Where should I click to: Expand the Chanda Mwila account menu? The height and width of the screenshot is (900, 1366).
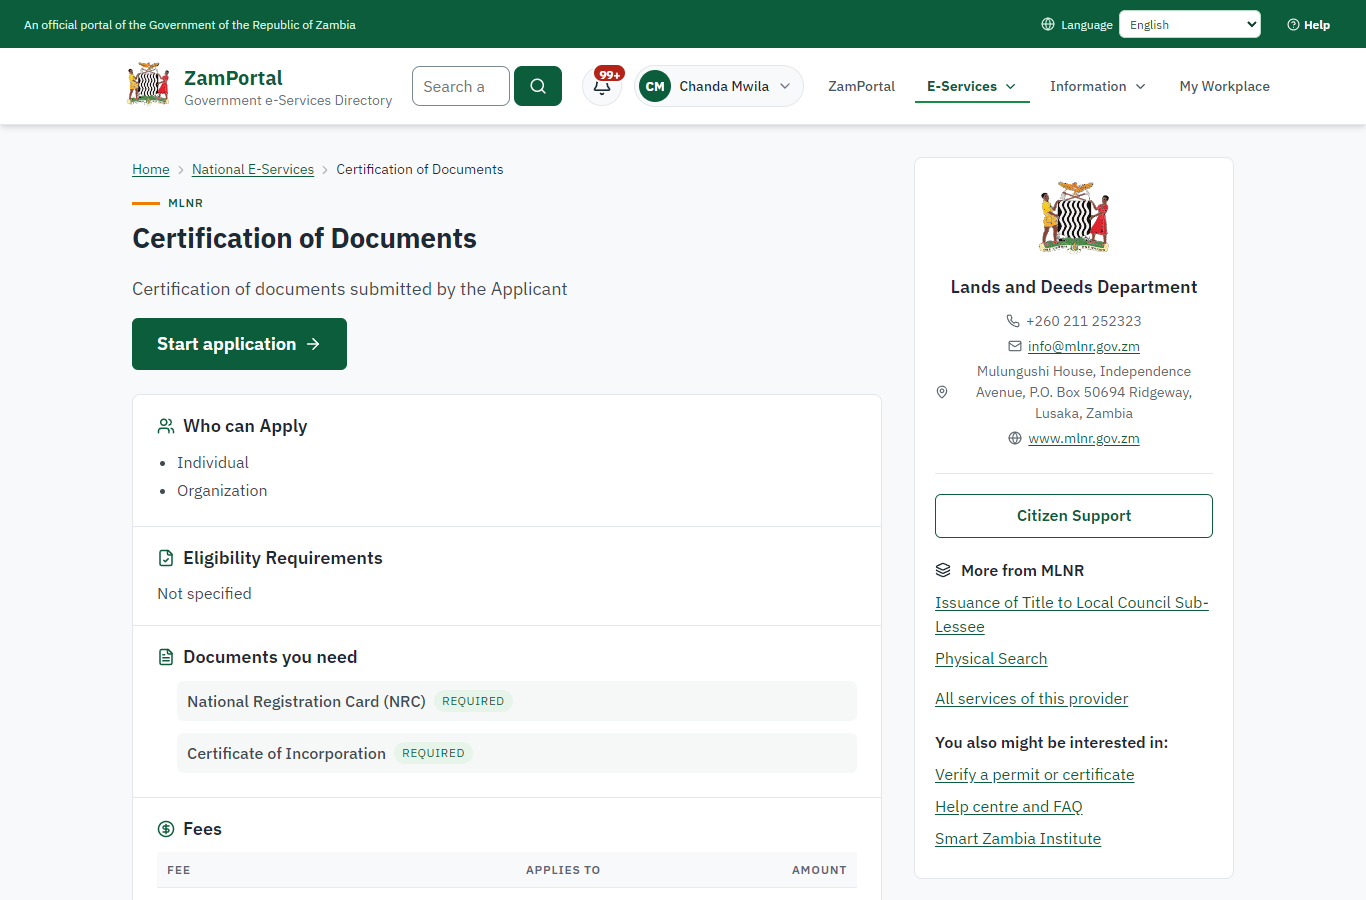pos(719,86)
